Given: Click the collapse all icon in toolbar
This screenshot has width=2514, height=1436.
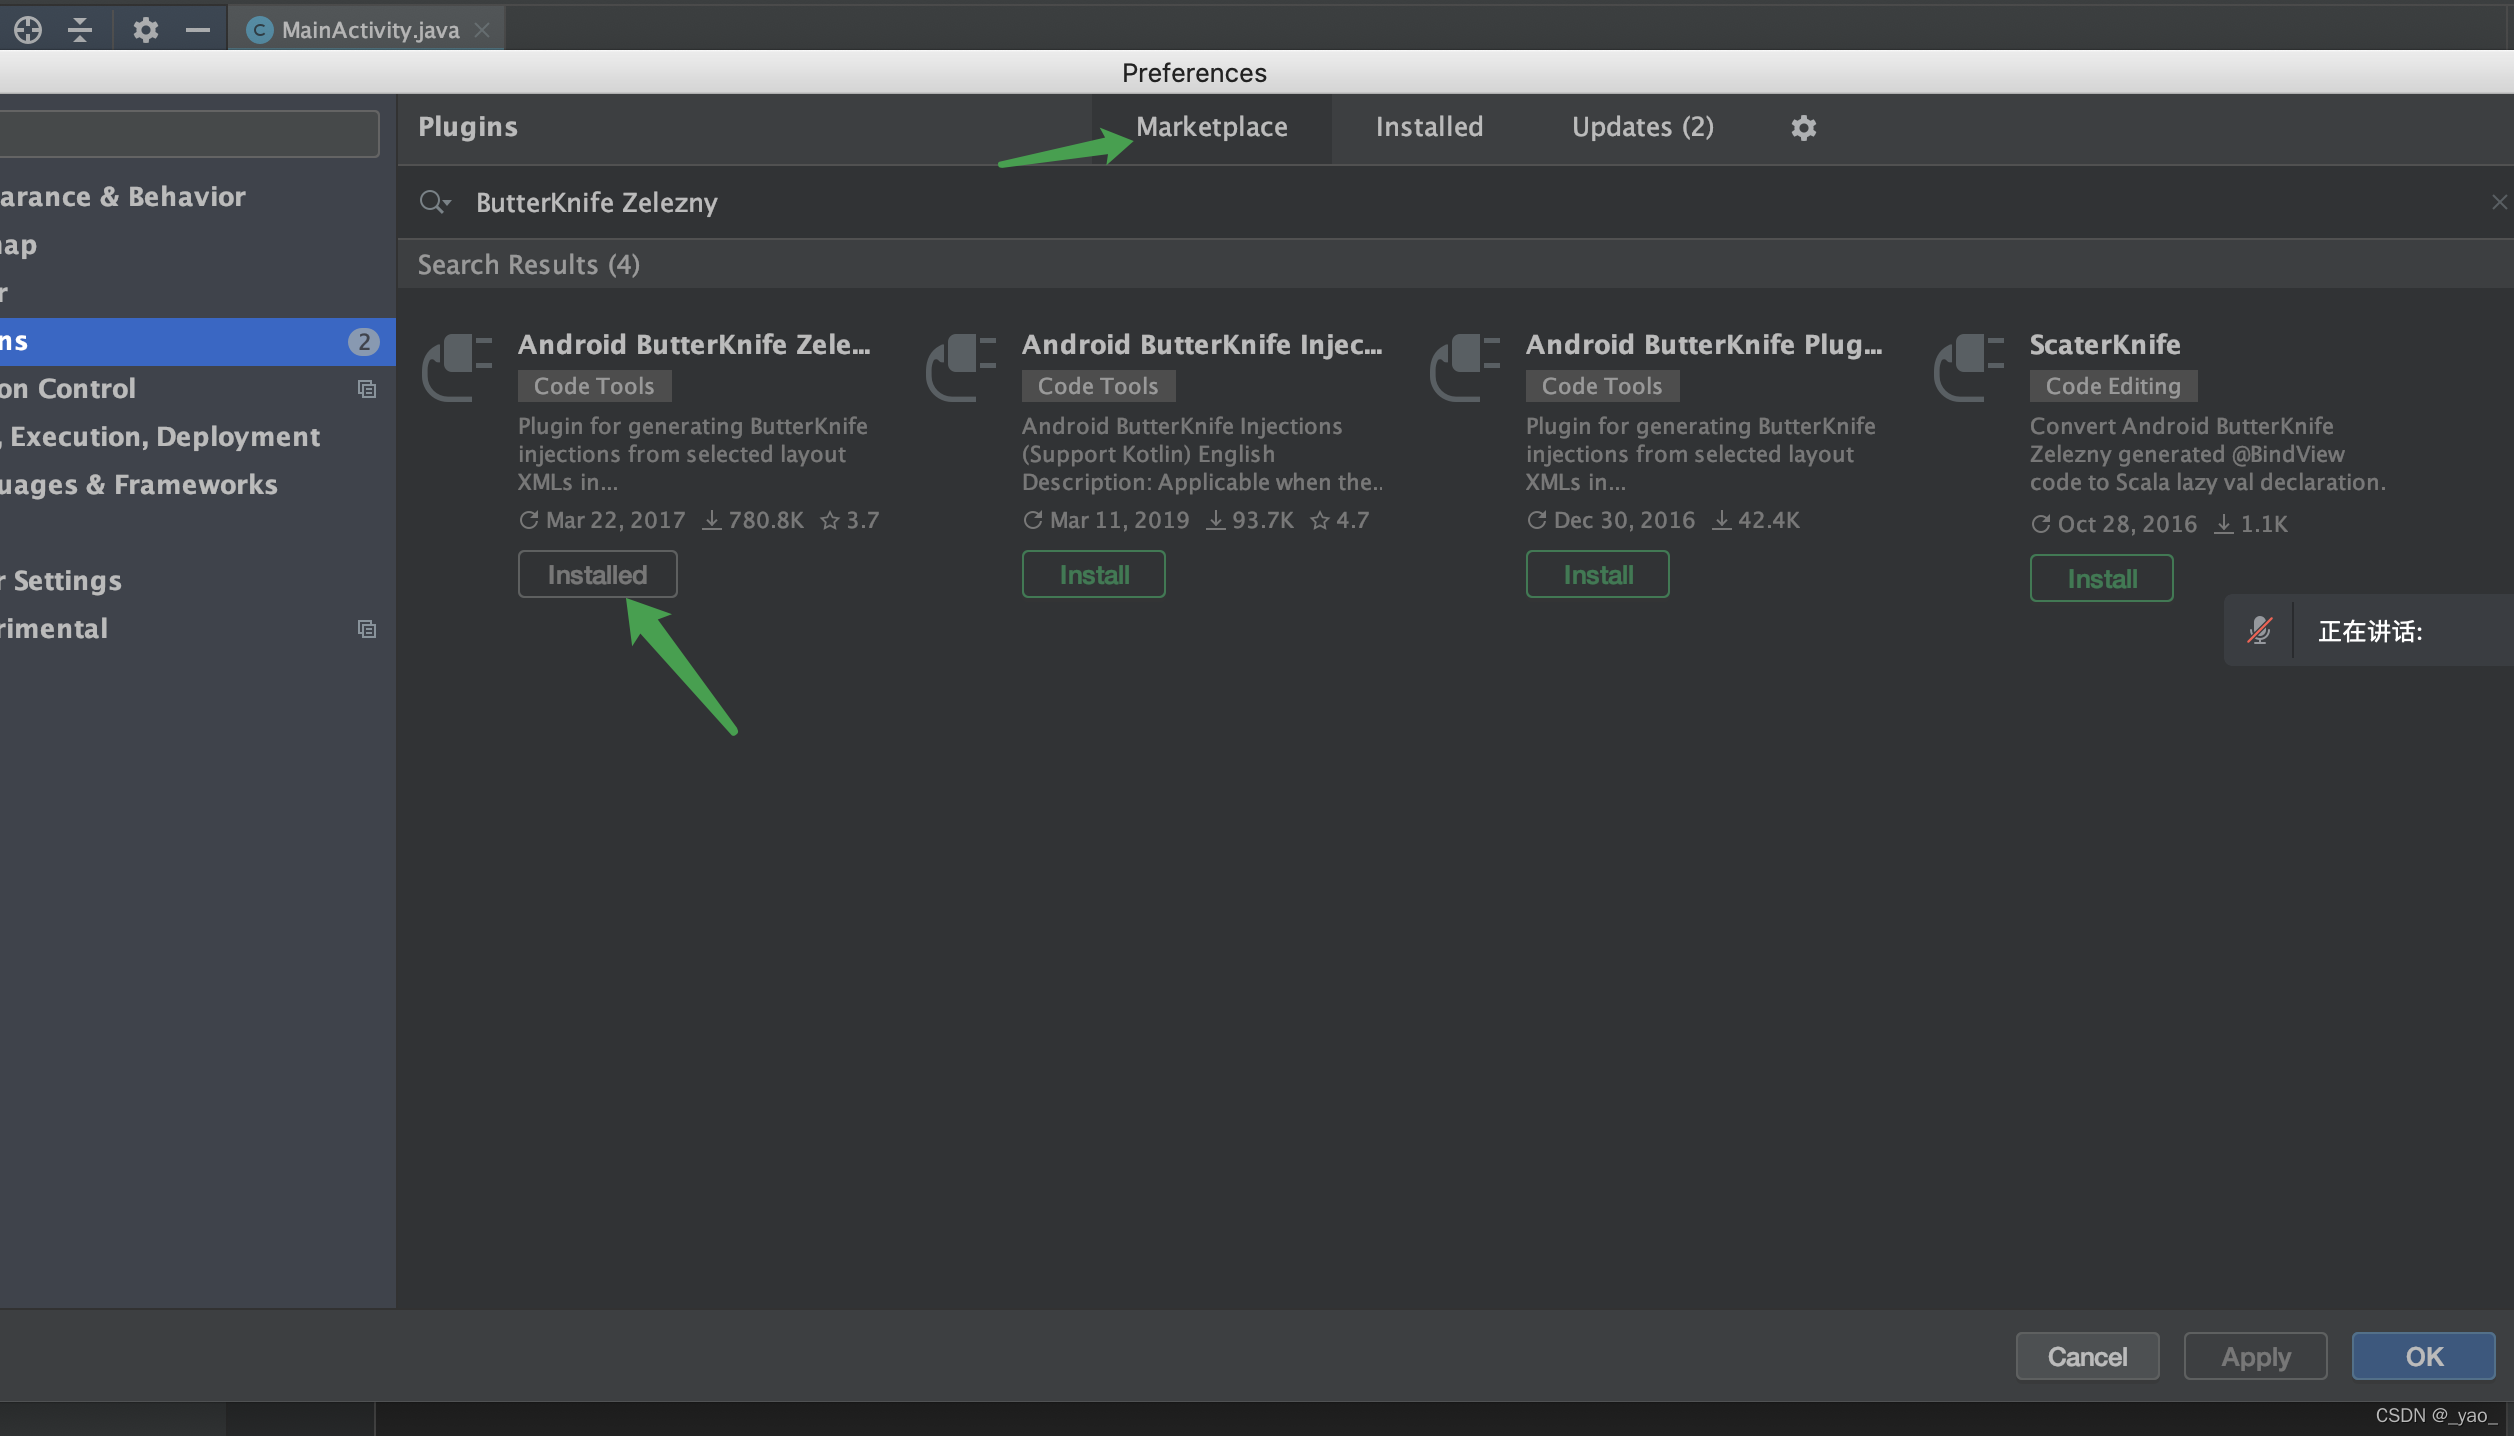Looking at the screenshot, I should [x=80, y=30].
